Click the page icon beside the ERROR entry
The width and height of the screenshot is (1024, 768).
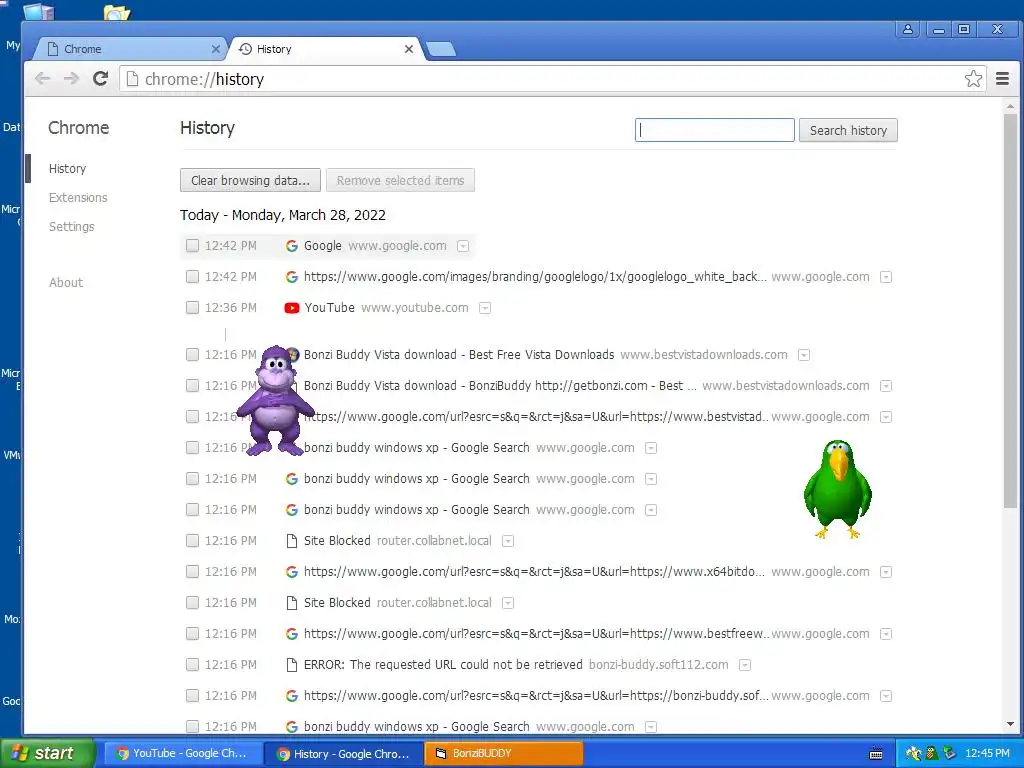(292, 665)
